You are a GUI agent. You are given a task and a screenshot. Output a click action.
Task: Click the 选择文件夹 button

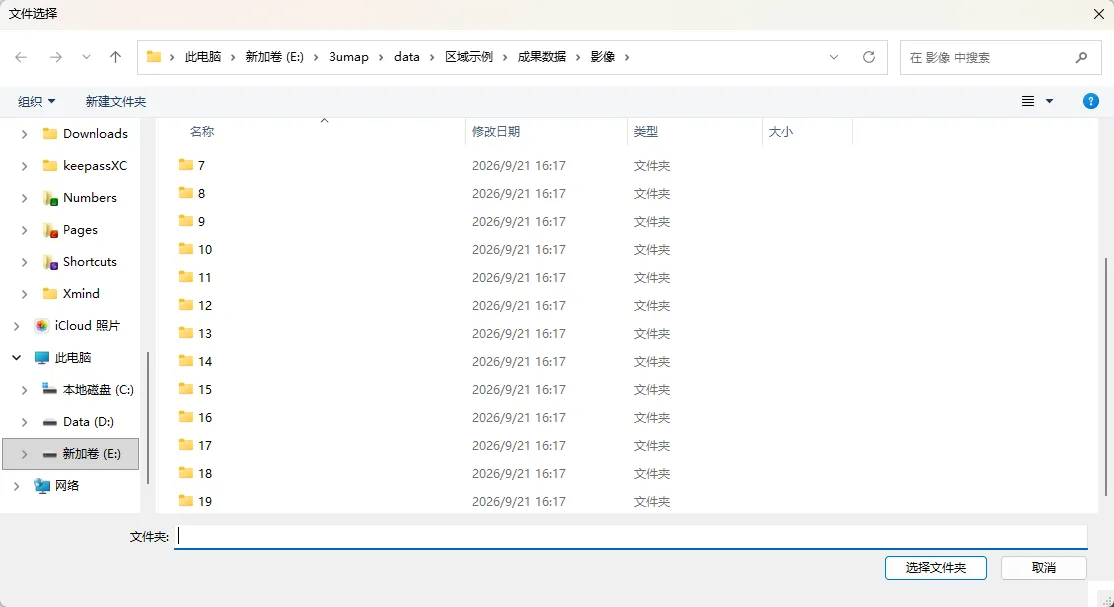click(936, 568)
